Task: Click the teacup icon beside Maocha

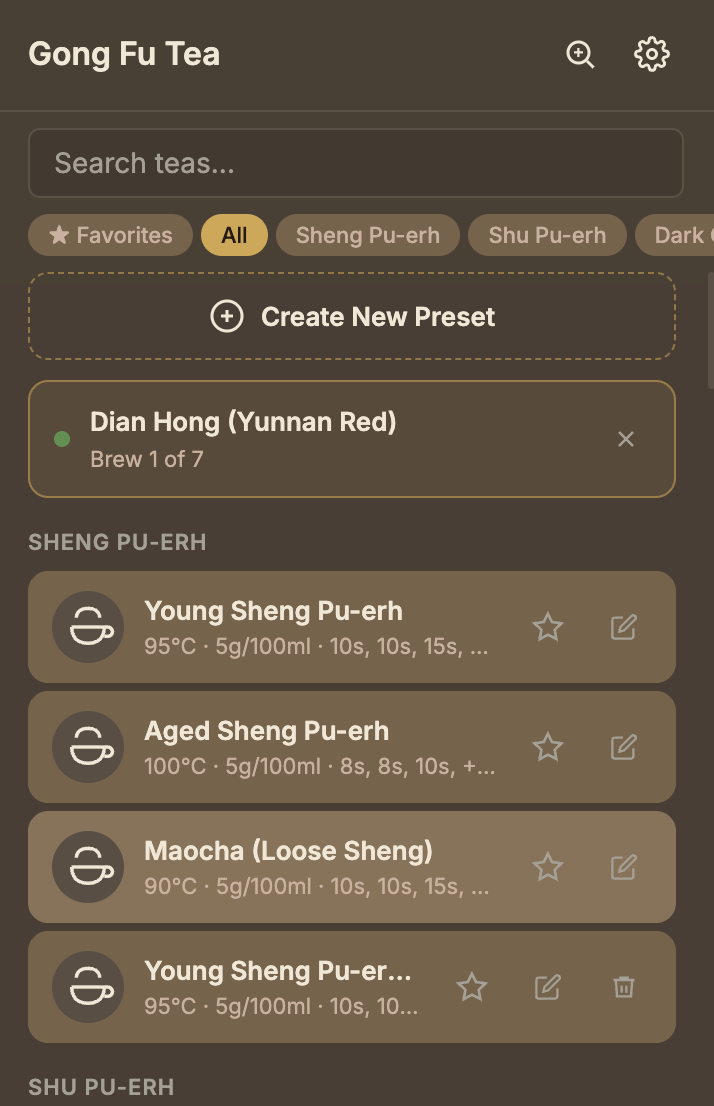Action: coord(88,867)
